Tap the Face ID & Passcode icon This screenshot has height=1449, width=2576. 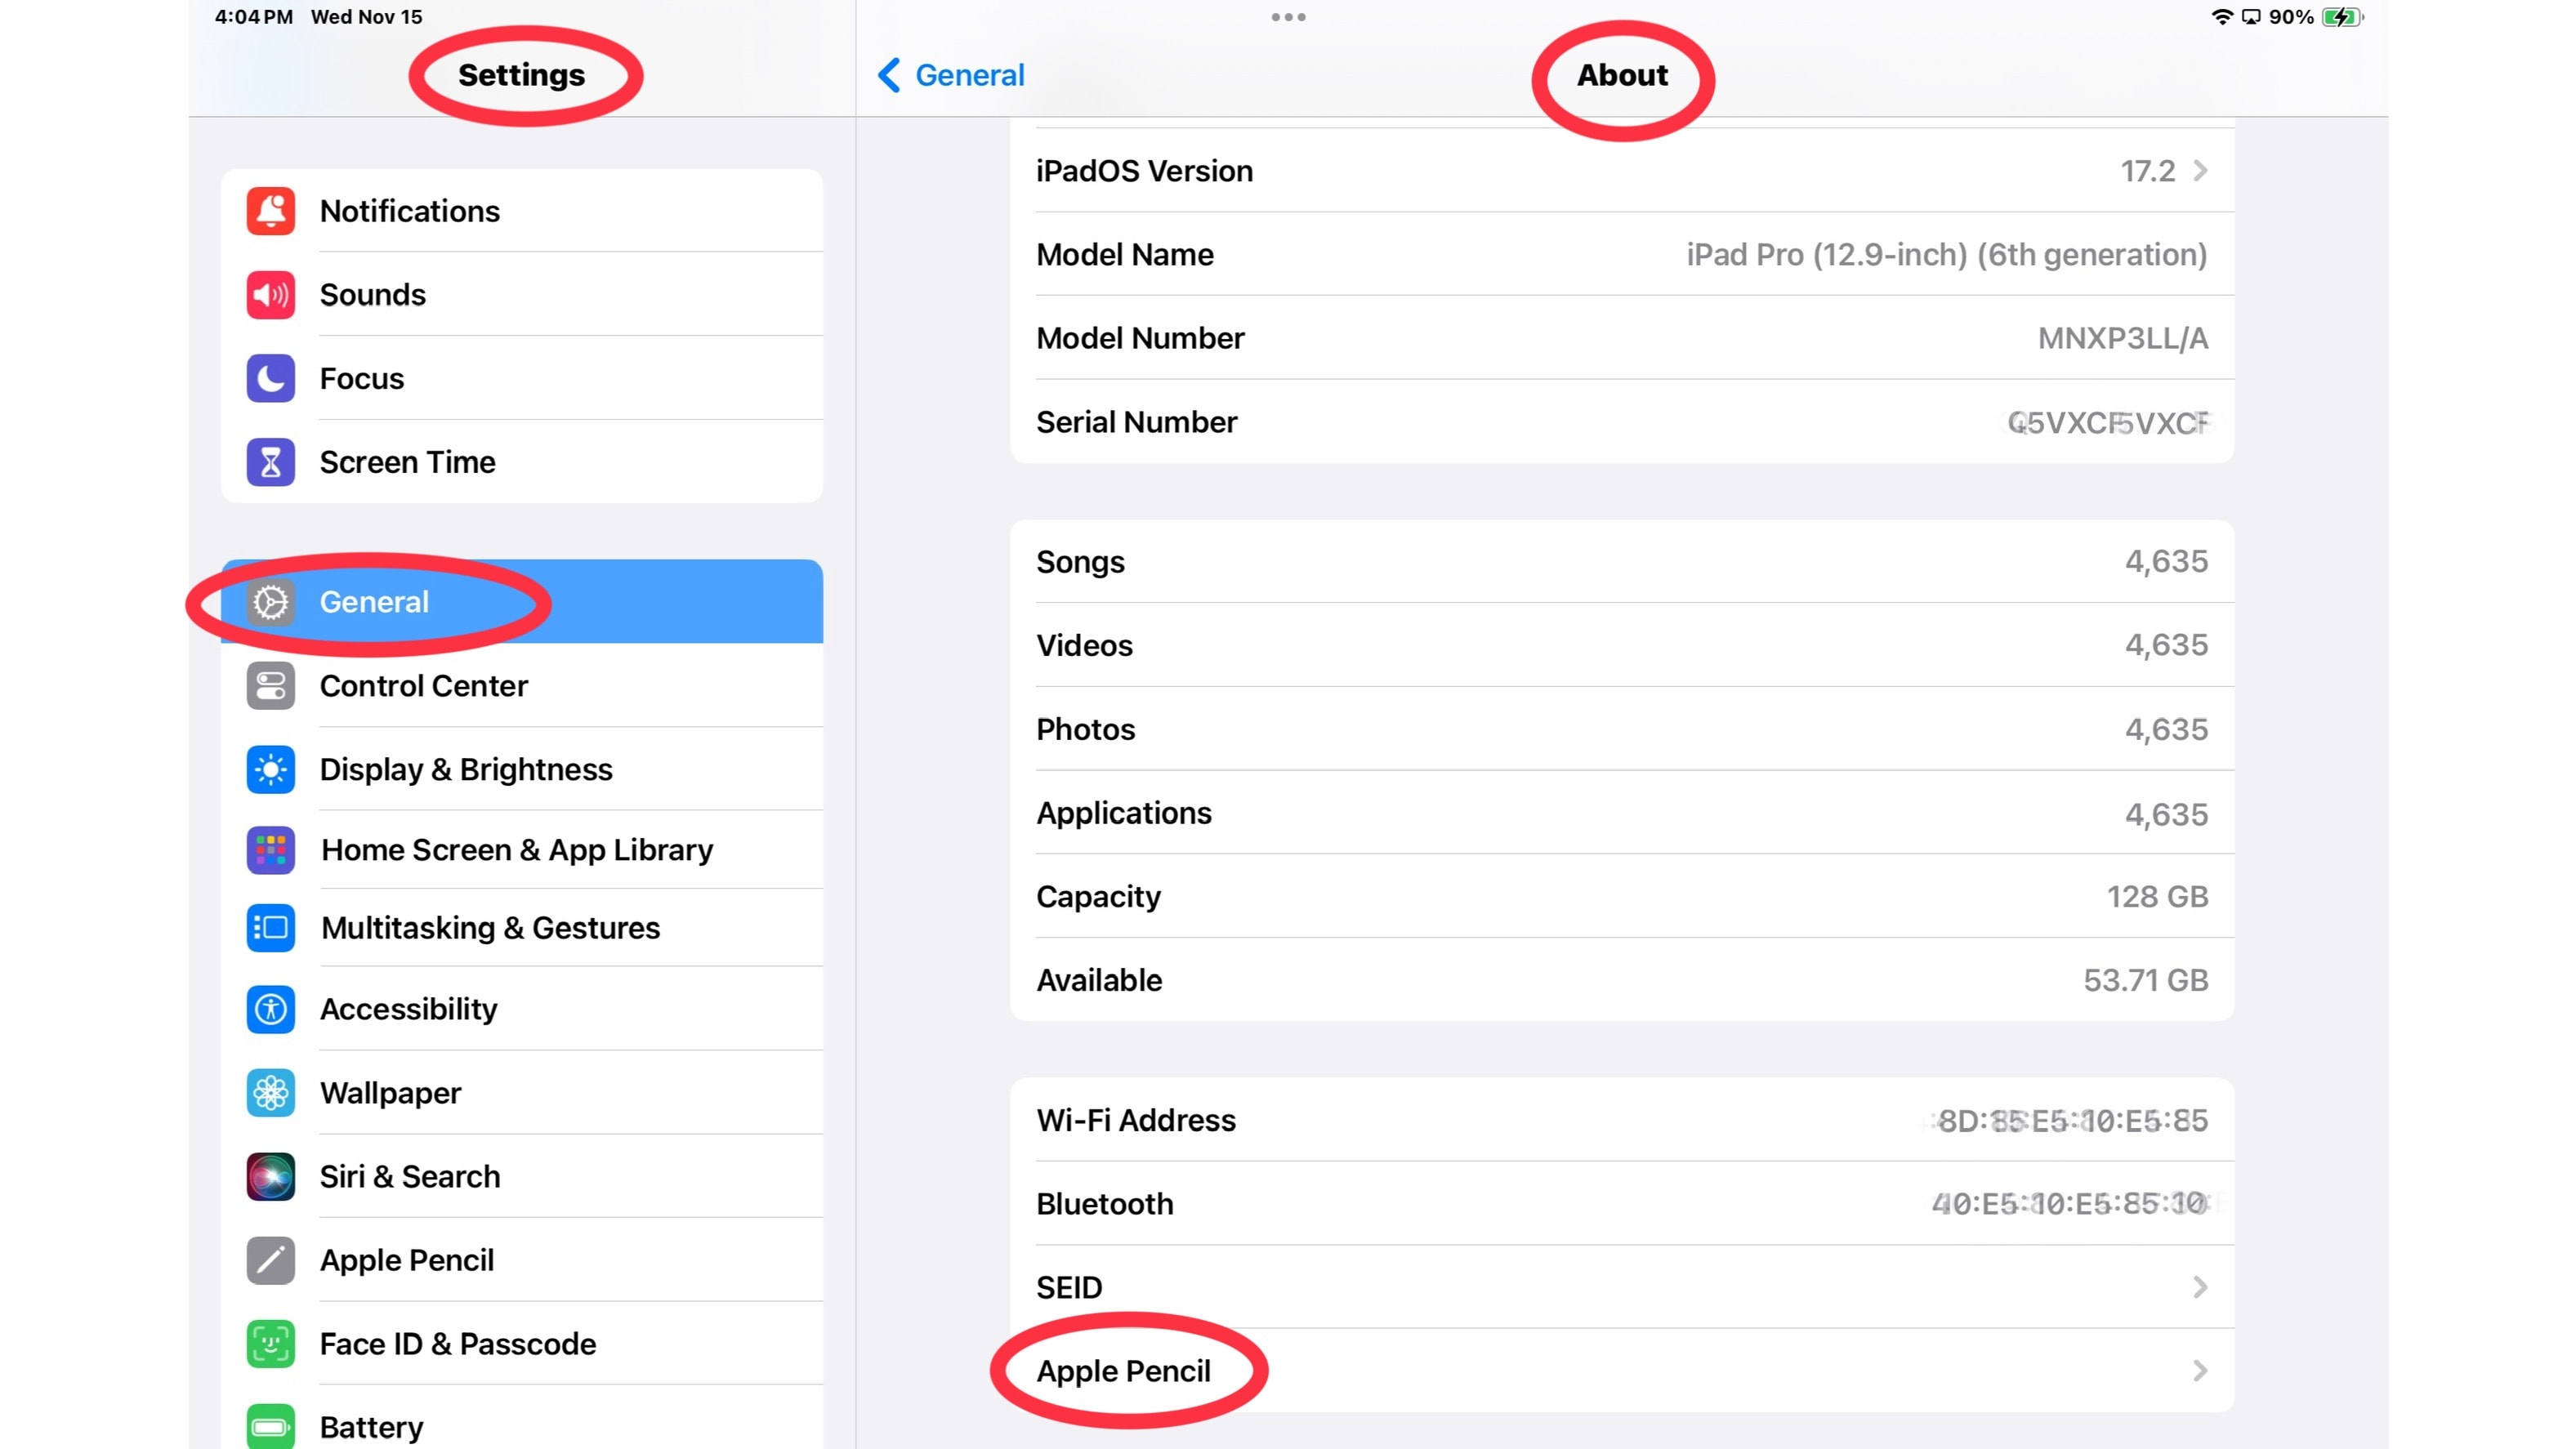tap(270, 1344)
